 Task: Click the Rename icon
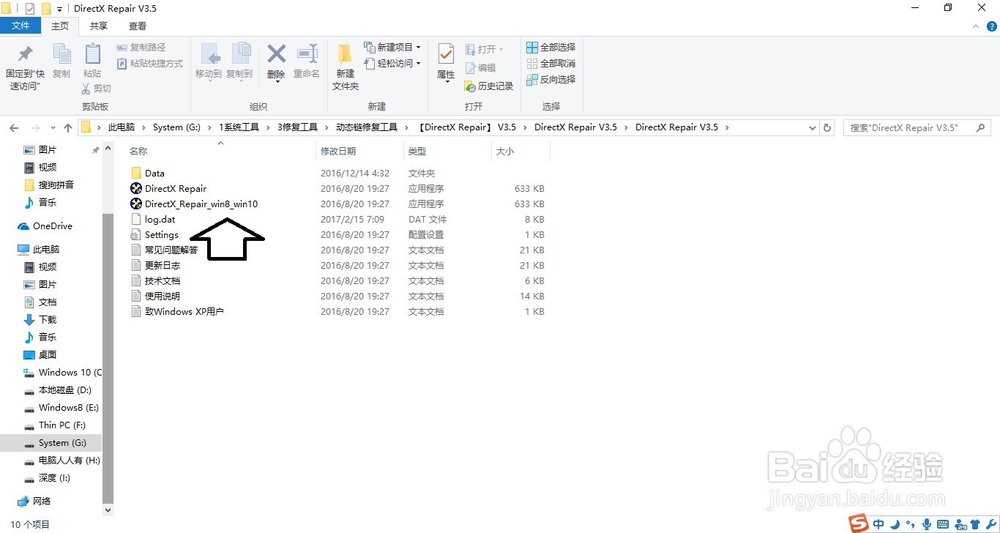[307, 54]
